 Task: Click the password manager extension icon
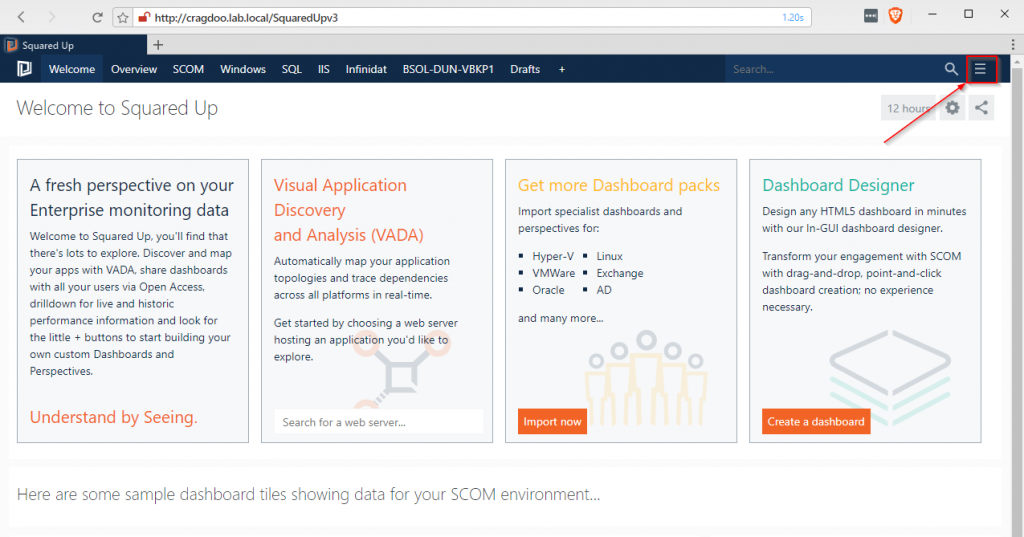click(x=871, y=16)
